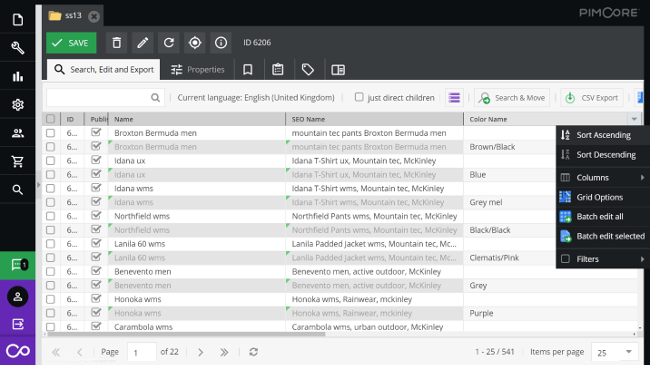Viewport: 650px width, 365px height.
Task: Expand the Columns submenu
Action: tap(603, 178)
